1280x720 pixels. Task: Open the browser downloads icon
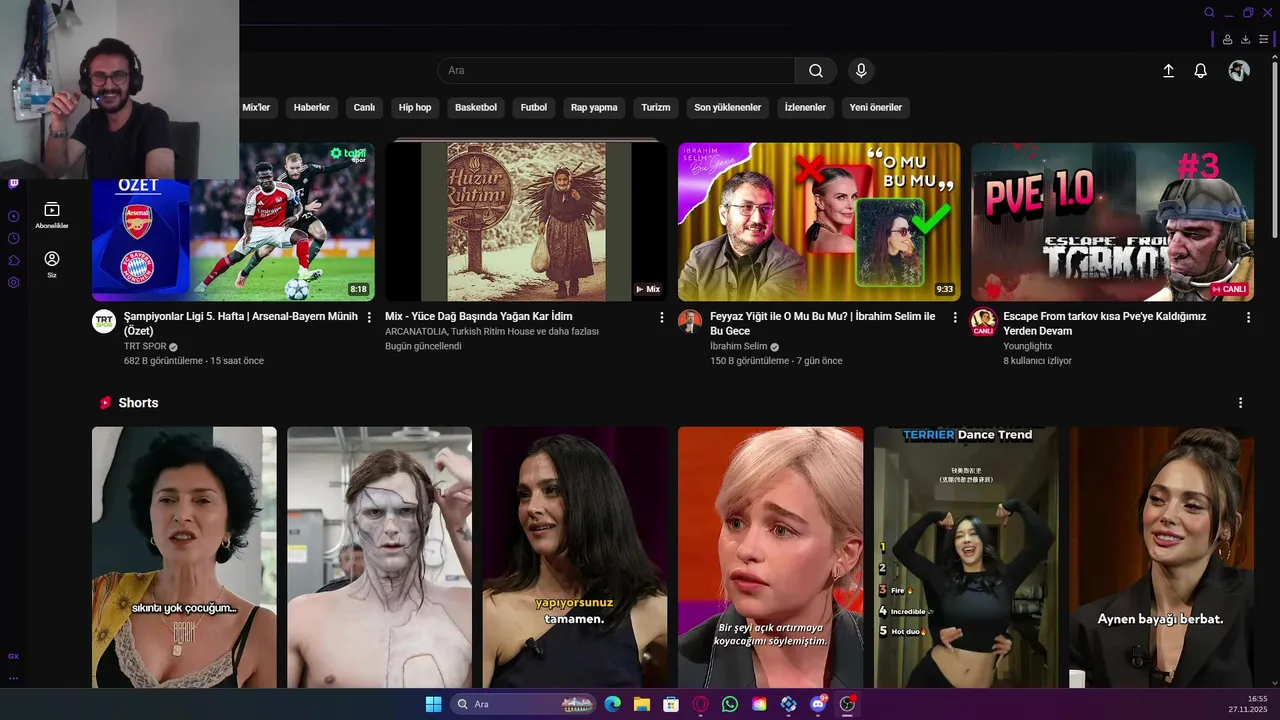(x=1246, y=39)
